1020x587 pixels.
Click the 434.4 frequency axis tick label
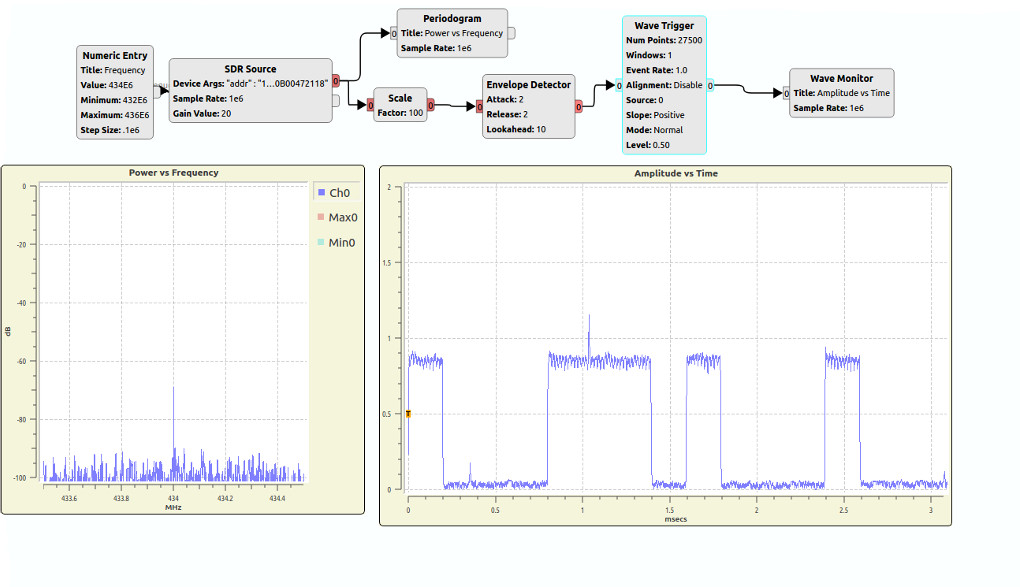coord(277,498)
